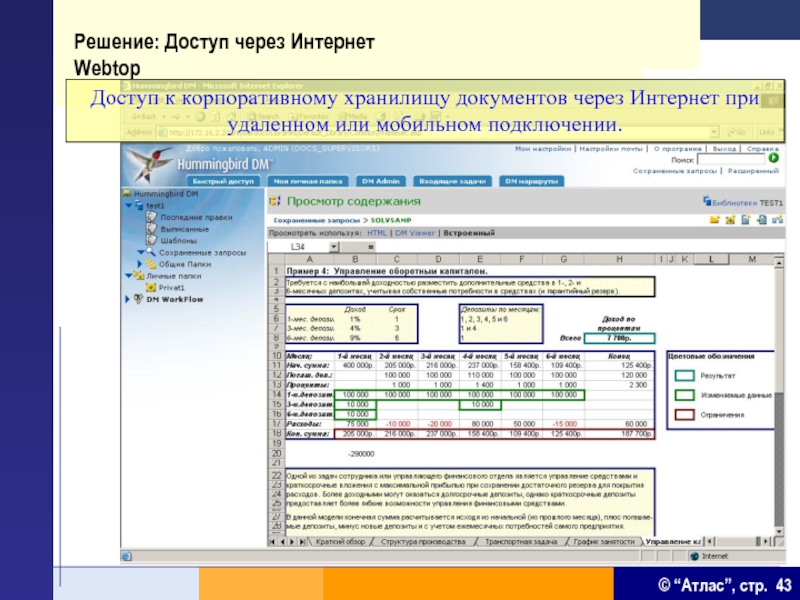
Task: Click the Сохраненные запросы breadcrumb link
Action: 316,220
